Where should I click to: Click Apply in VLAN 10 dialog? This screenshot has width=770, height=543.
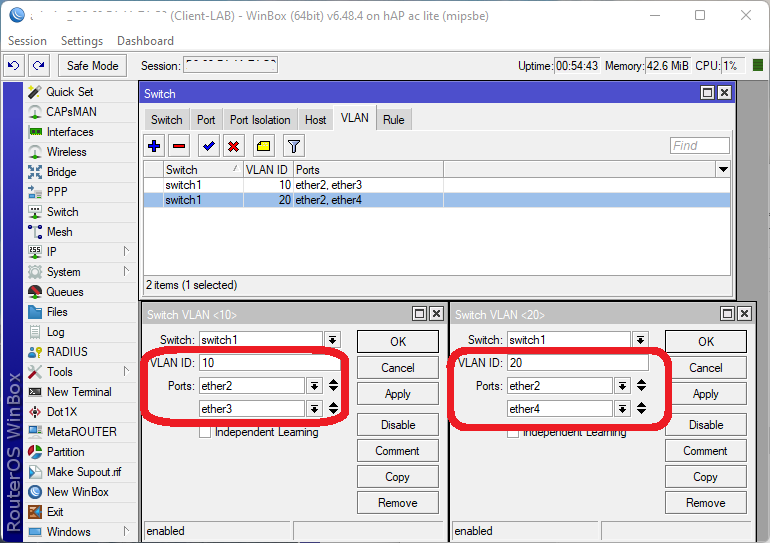pyautogui.click(x=398, y=394)
